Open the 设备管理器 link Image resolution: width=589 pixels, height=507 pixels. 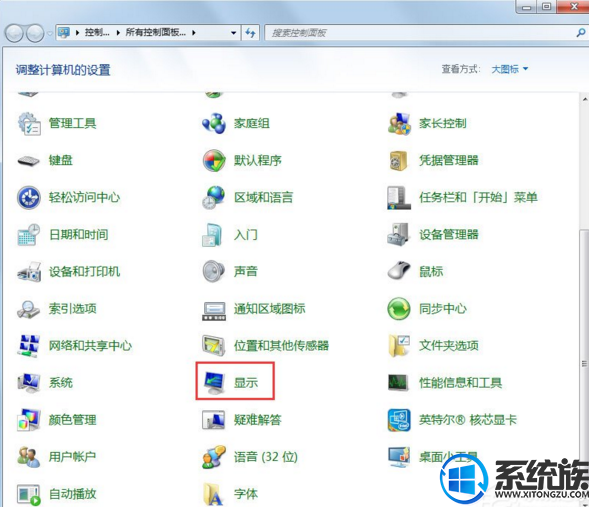coord(449,234)
